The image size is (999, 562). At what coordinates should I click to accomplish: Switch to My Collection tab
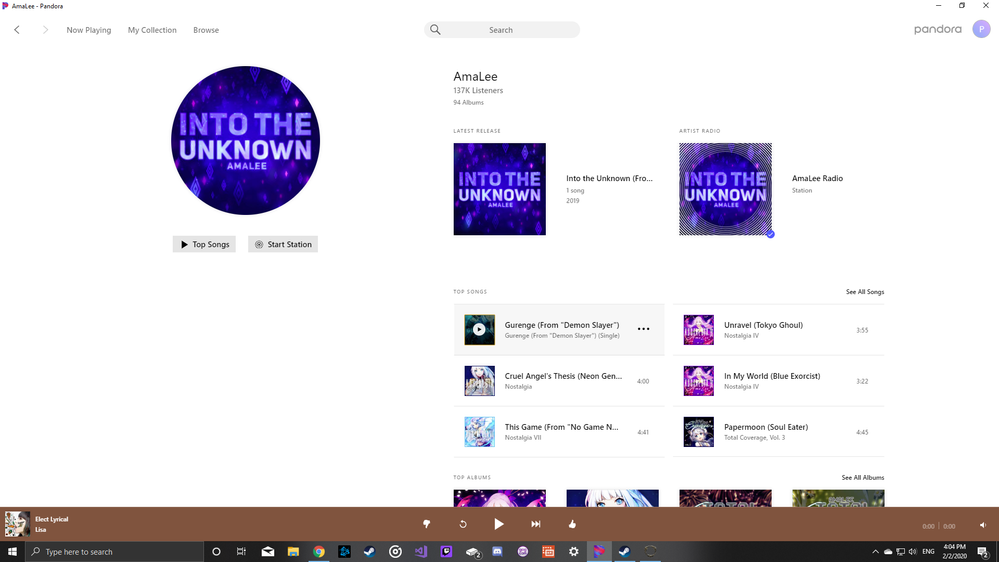(152, 30)
